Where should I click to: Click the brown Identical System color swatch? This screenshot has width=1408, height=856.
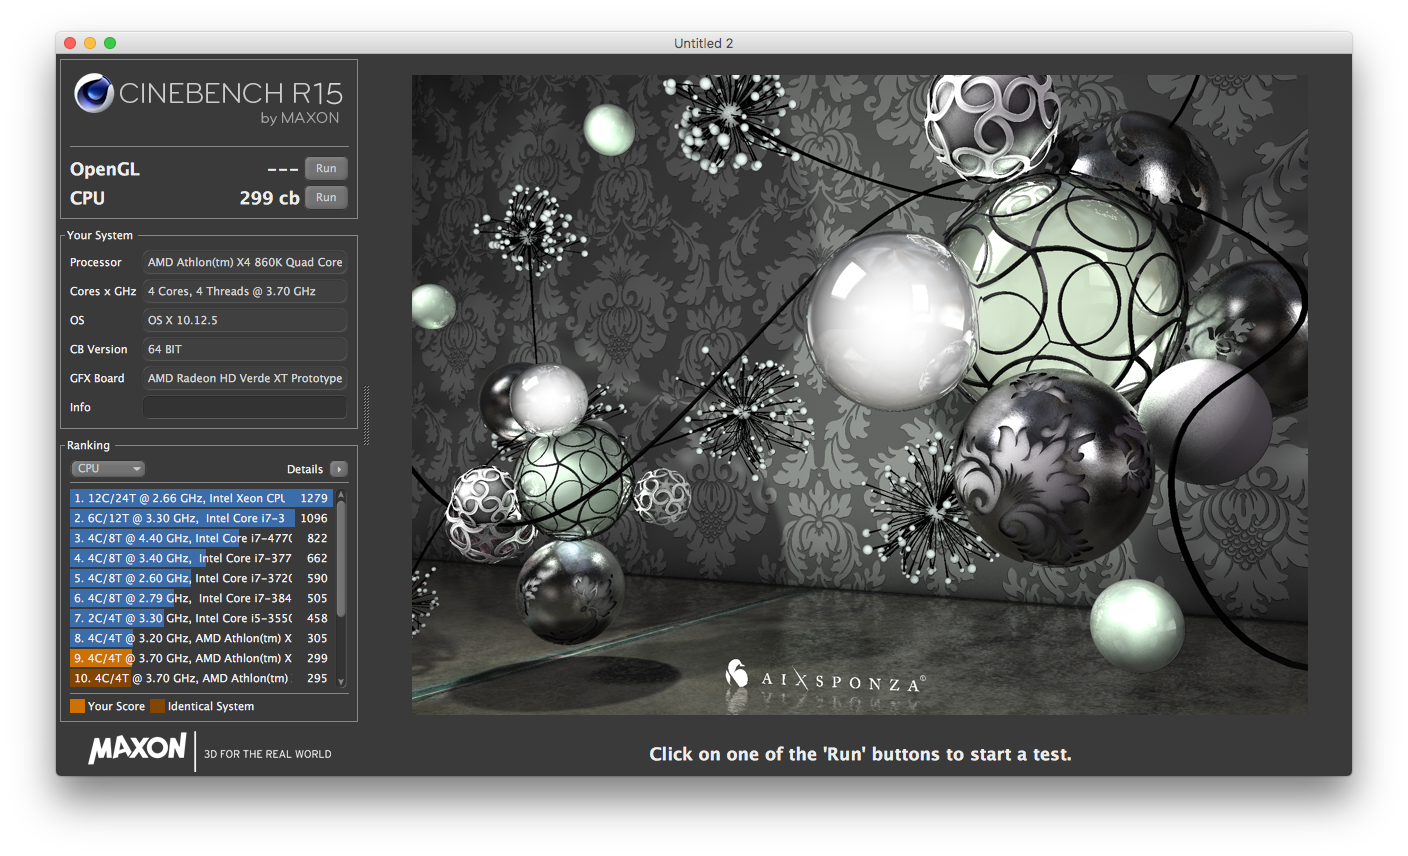pos(157,706)
